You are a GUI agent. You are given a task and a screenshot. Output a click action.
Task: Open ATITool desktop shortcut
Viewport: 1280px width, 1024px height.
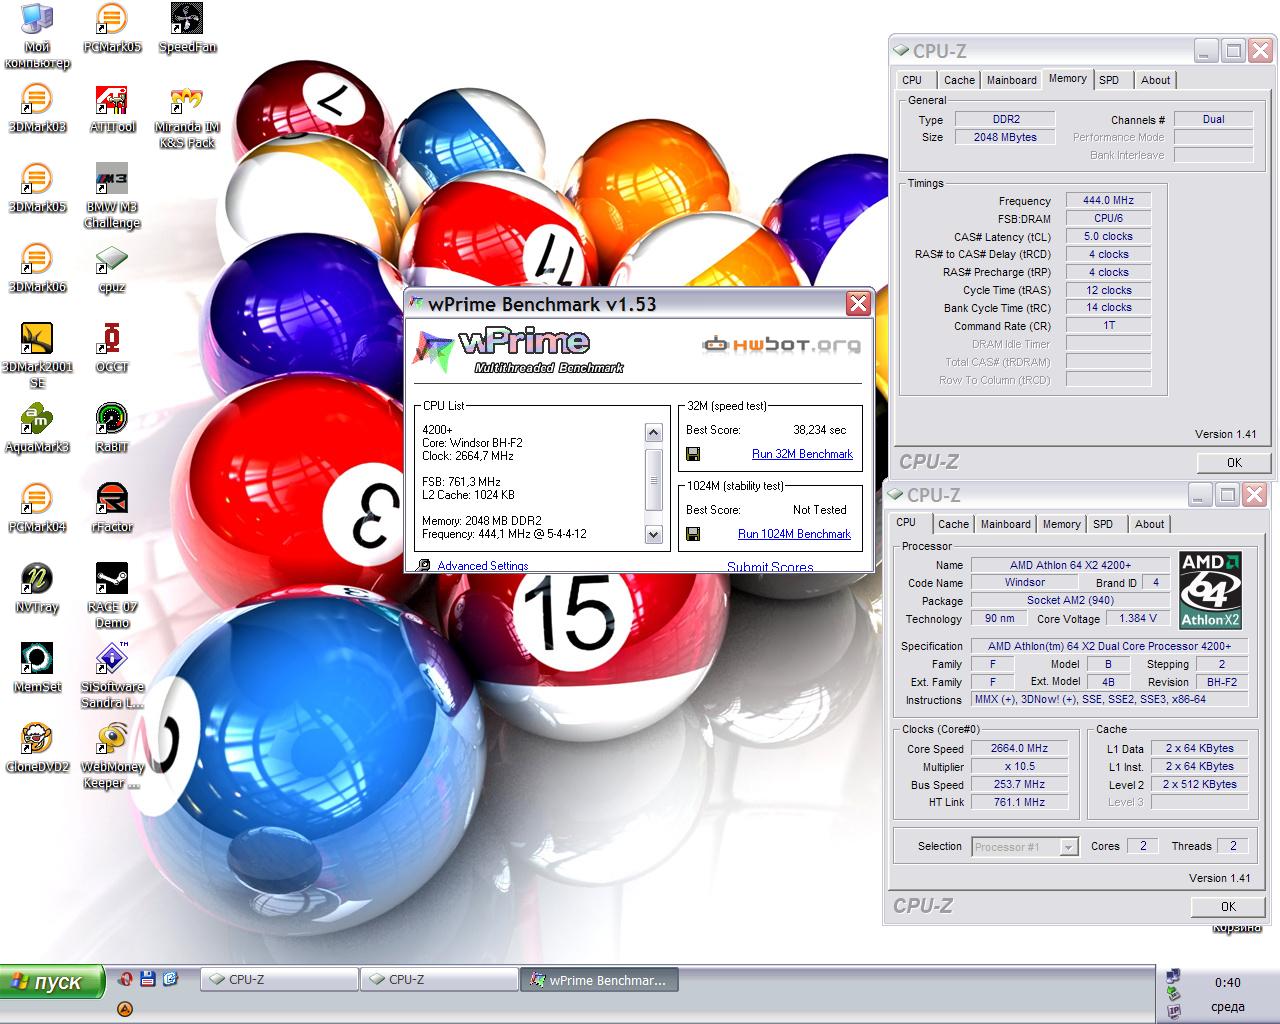point(112,108)
